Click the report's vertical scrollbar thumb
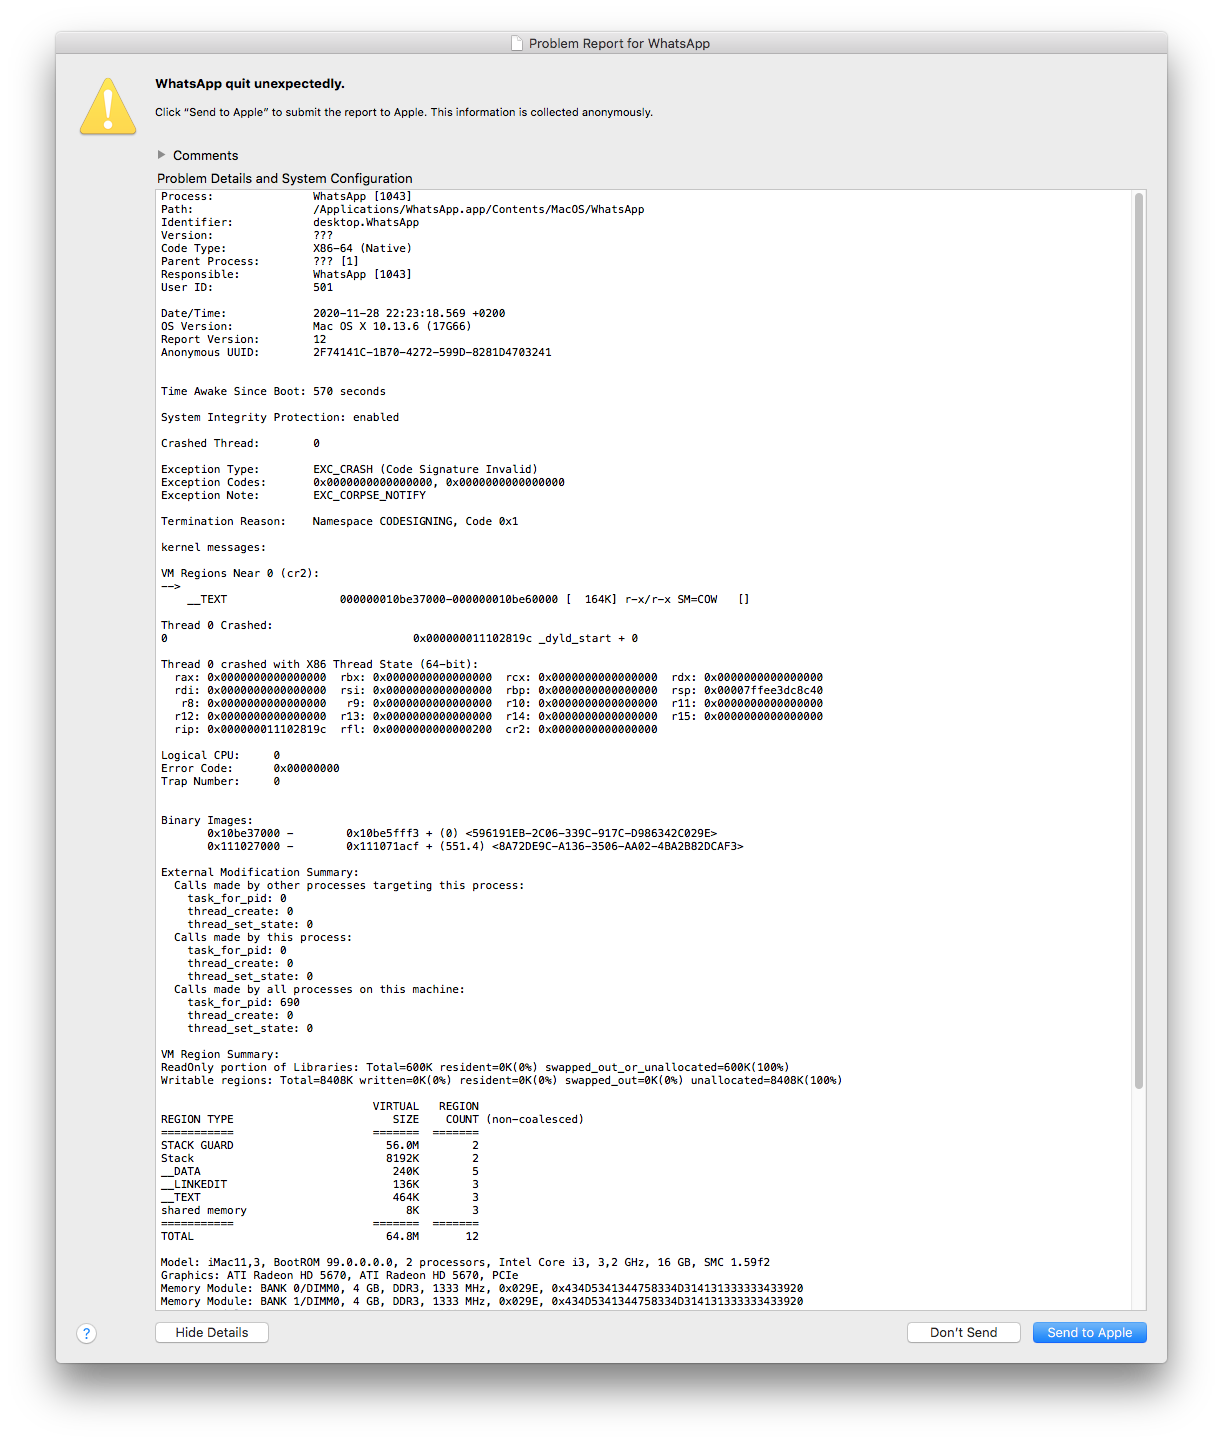This screenshot has height=1443, width=1223. coord(1139,640)
